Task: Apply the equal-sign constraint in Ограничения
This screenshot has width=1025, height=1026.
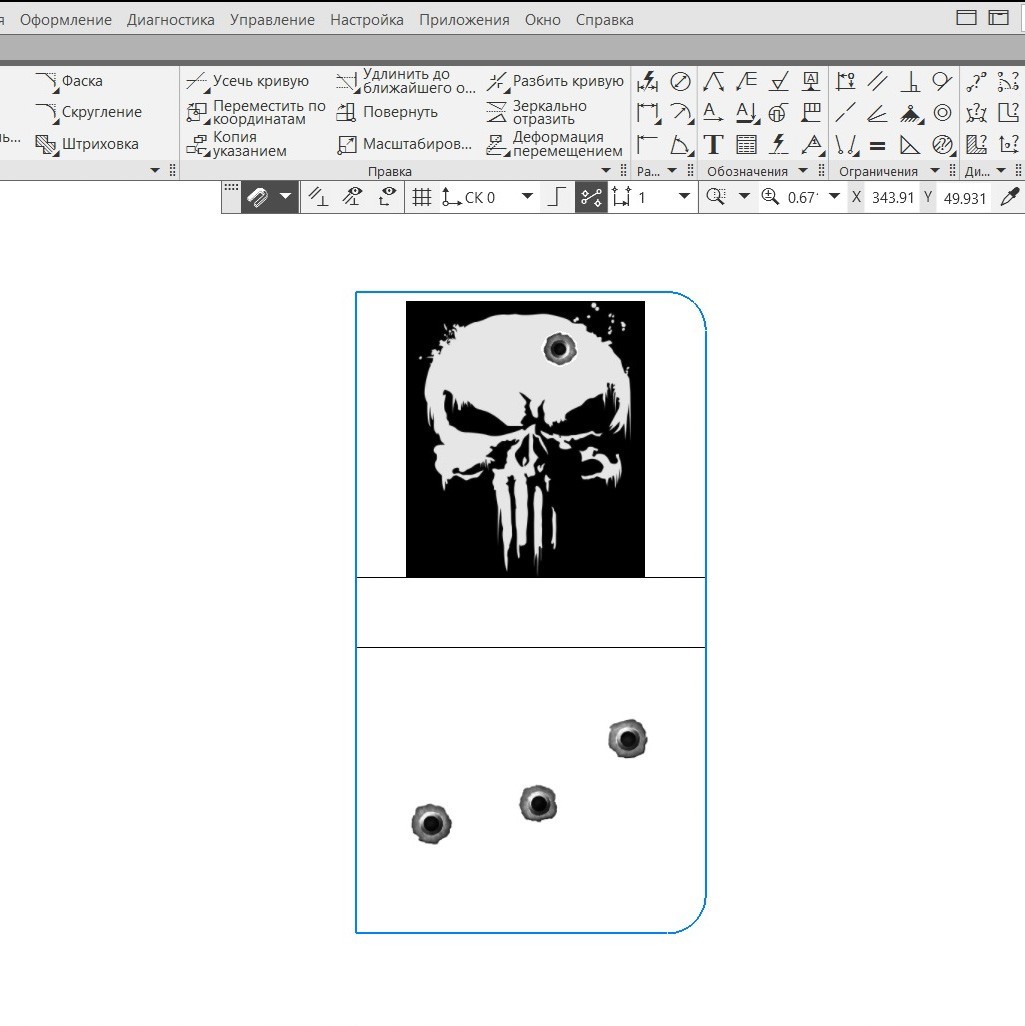Action: (877, 146)
